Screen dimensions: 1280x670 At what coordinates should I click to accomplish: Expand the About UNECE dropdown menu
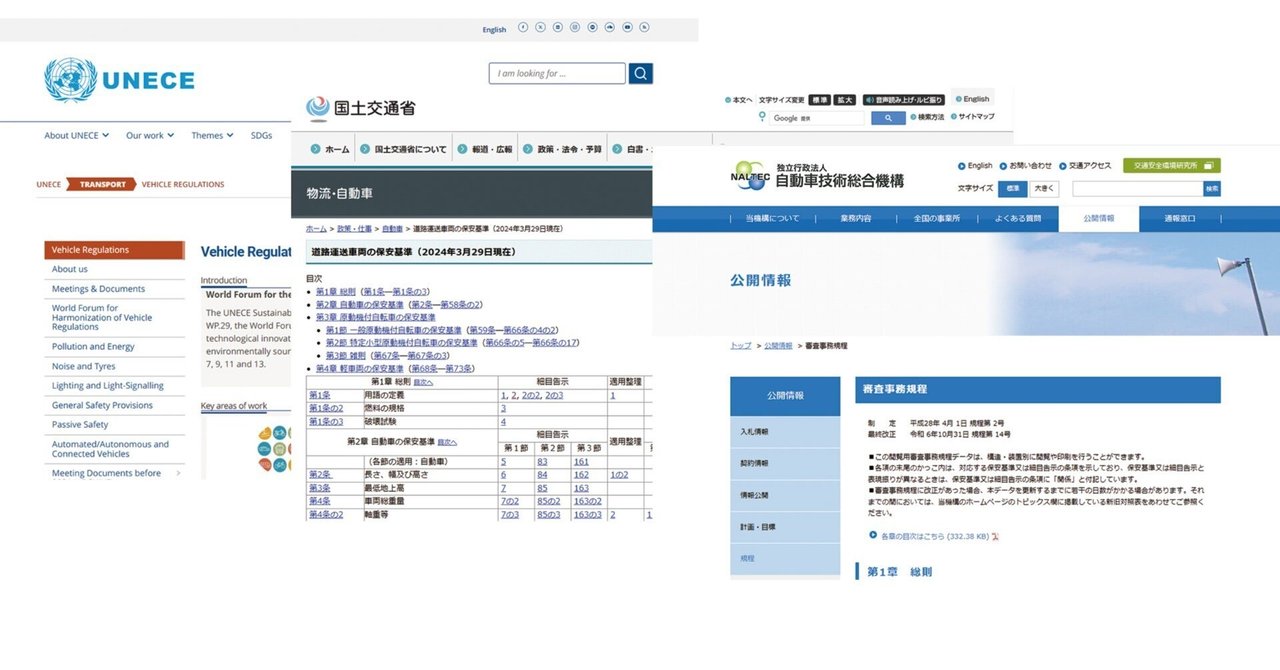(x=76, y=135)
